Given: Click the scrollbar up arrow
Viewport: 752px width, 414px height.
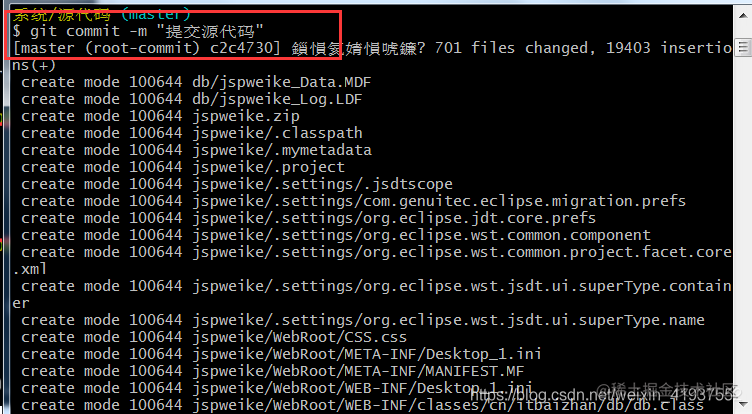Looking at the screenshot, I should coord(743,16).
